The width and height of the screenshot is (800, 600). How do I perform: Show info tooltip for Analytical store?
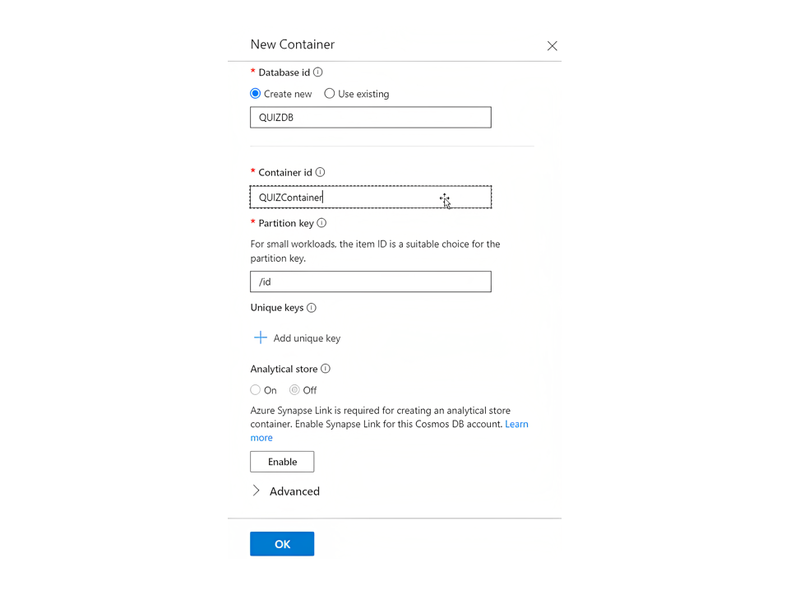pyautogui.click(x=326, y=368)
